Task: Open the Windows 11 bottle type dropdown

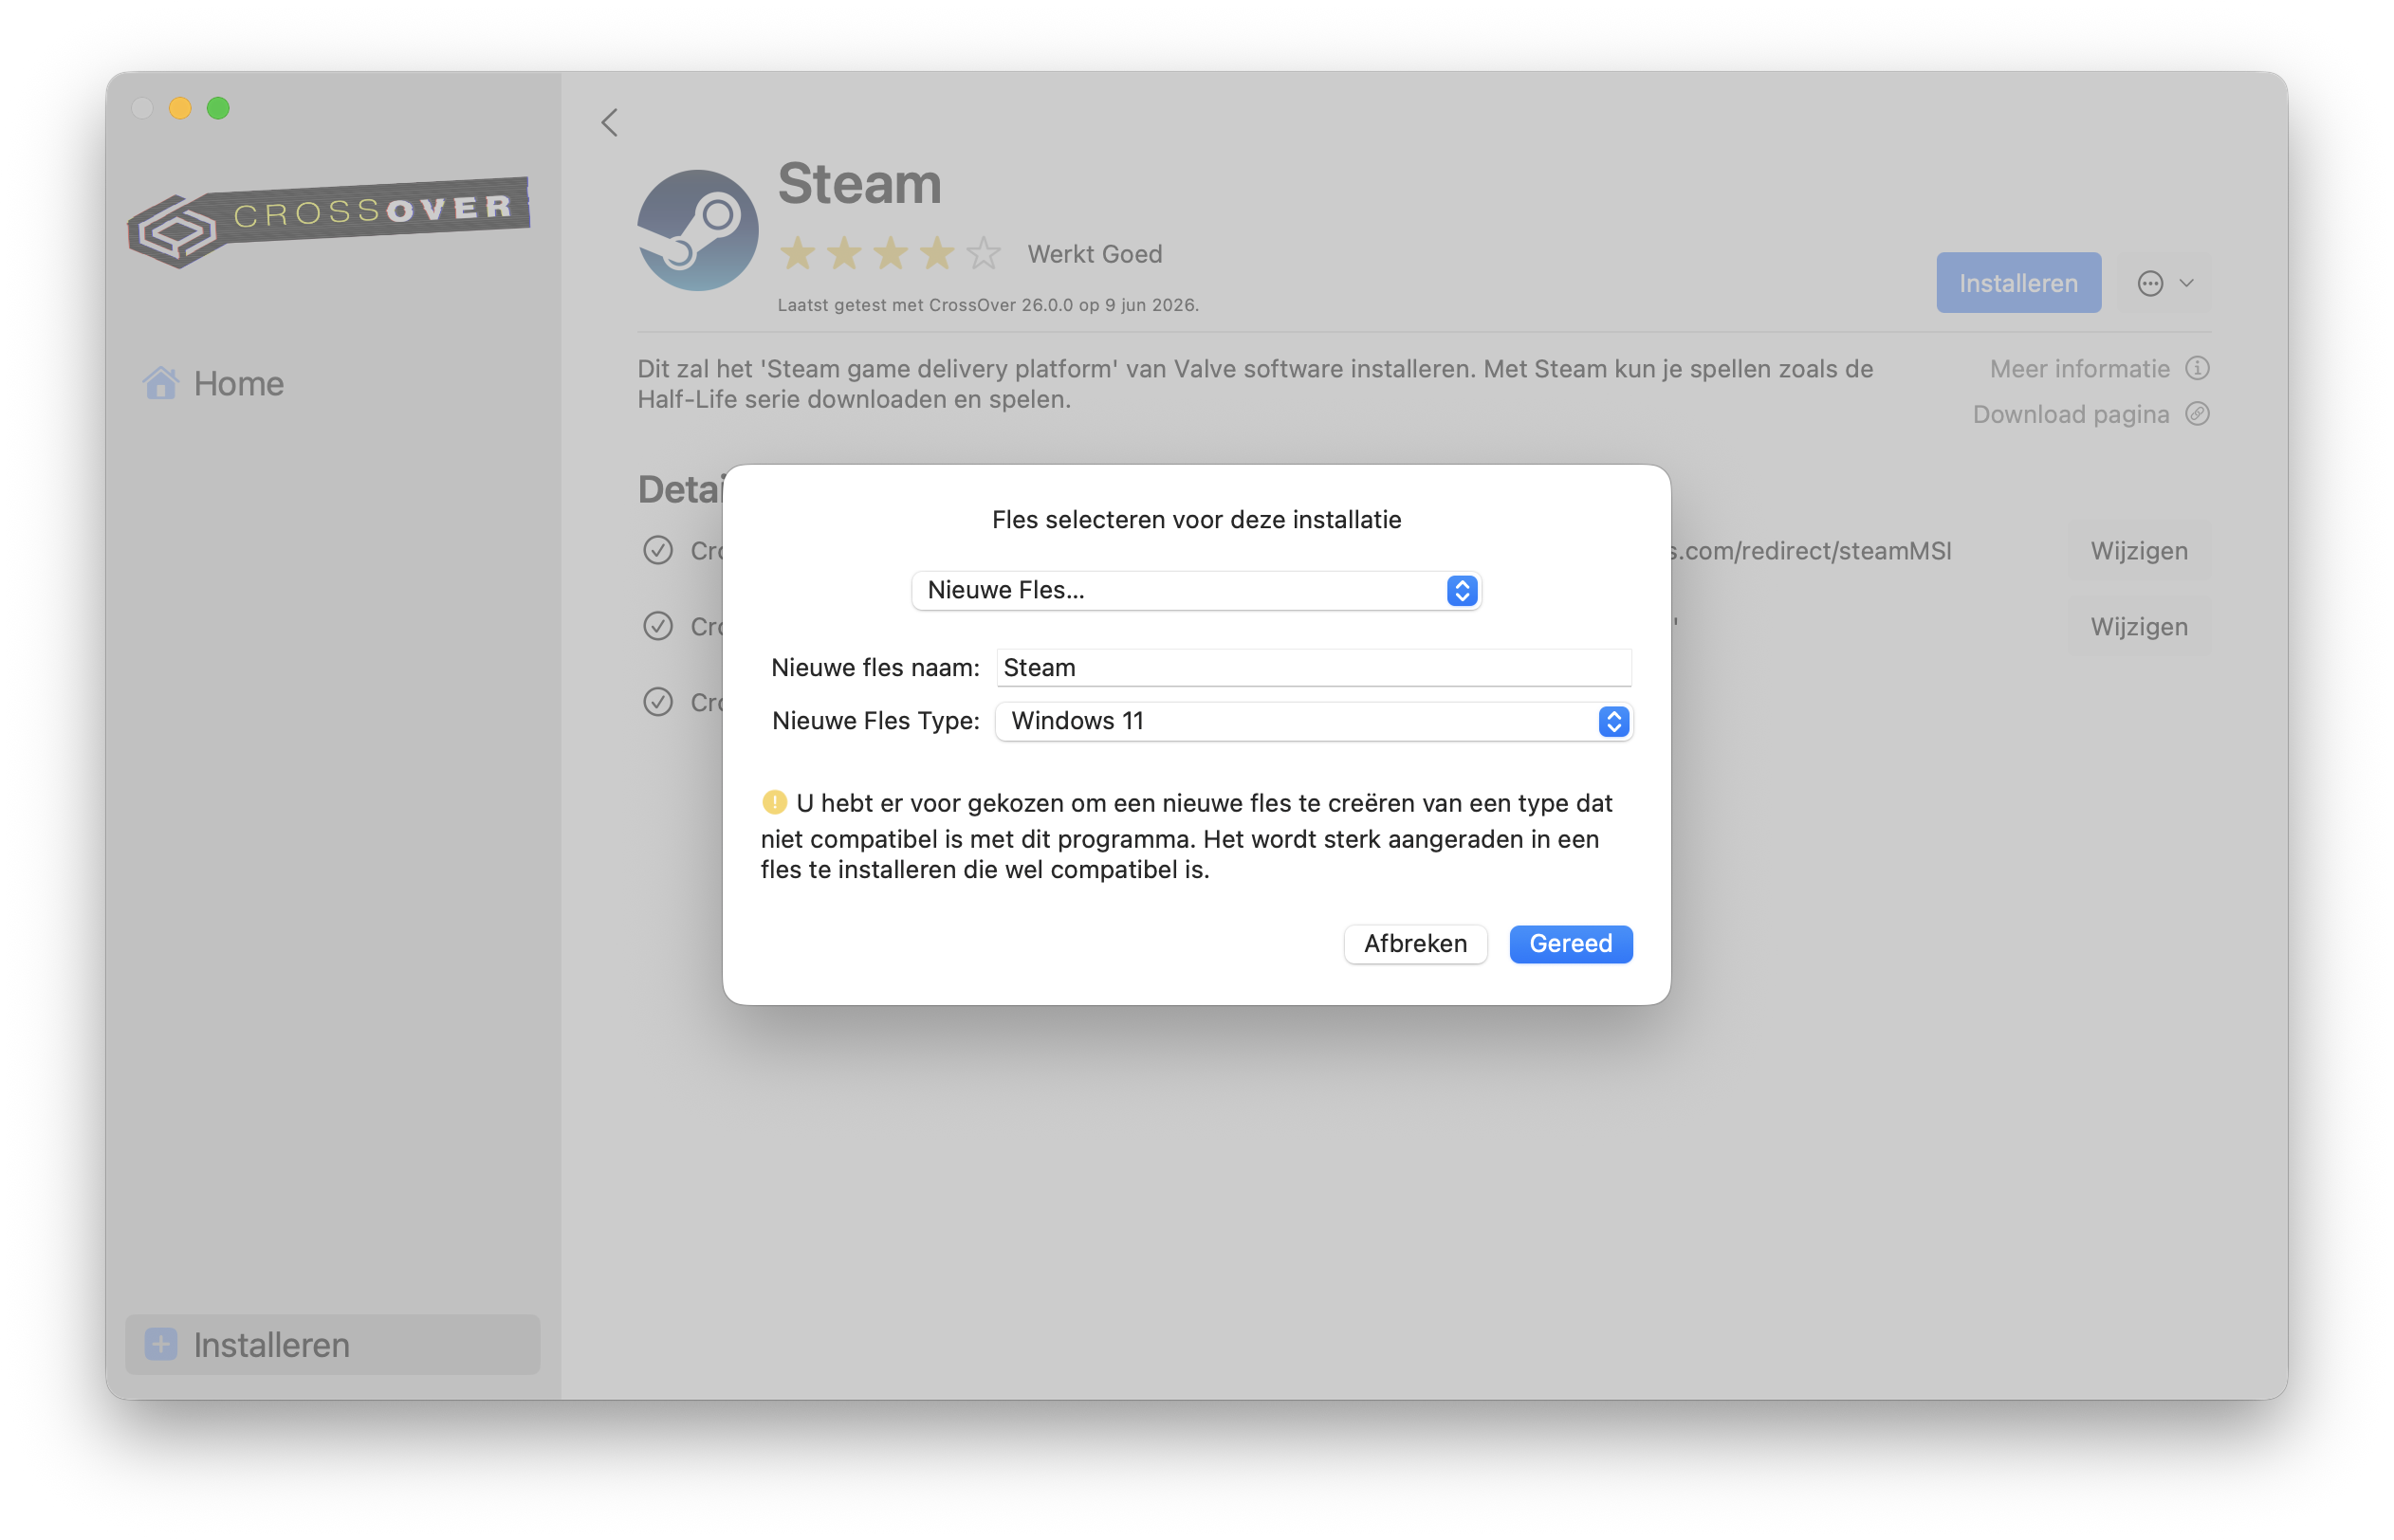Action: coord(1313,721)
